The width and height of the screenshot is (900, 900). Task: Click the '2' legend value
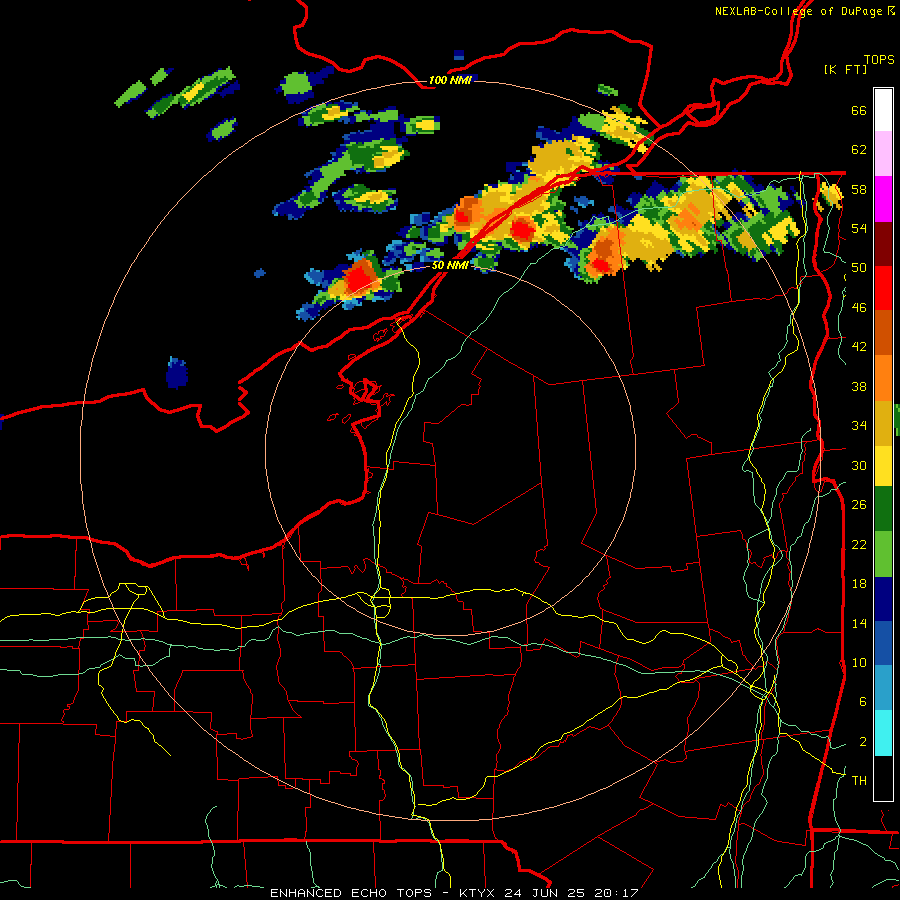point(863,742)
